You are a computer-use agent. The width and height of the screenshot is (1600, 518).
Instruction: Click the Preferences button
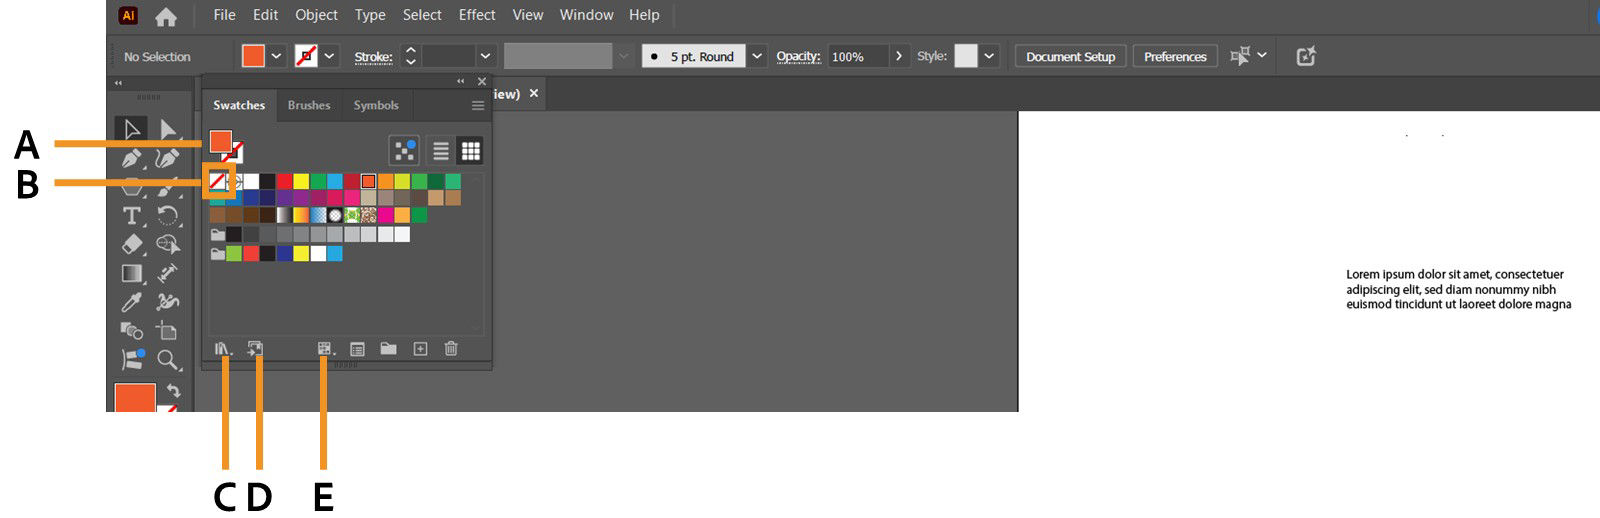click(x=1175, y=56)
